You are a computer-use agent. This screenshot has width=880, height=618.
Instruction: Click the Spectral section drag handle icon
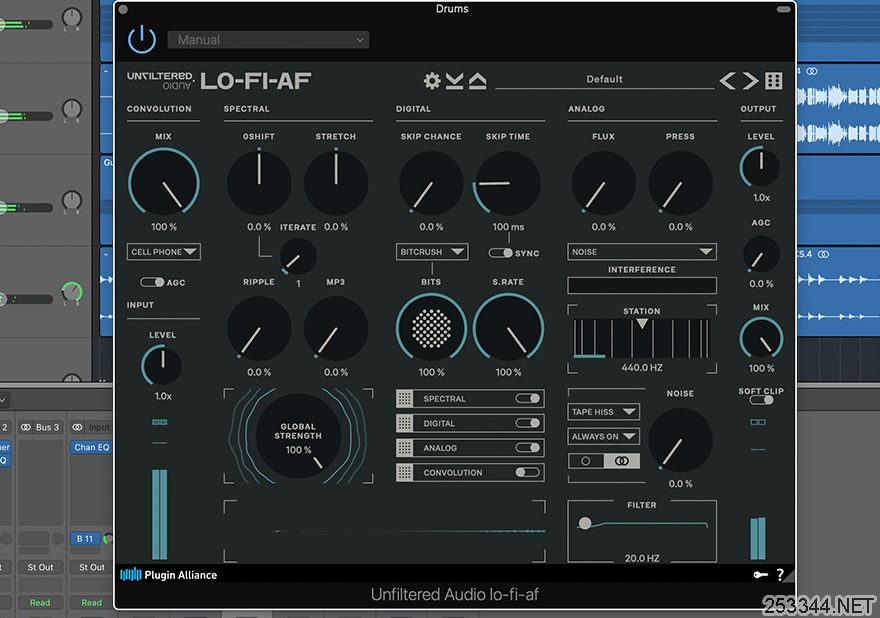click(405, 399)
